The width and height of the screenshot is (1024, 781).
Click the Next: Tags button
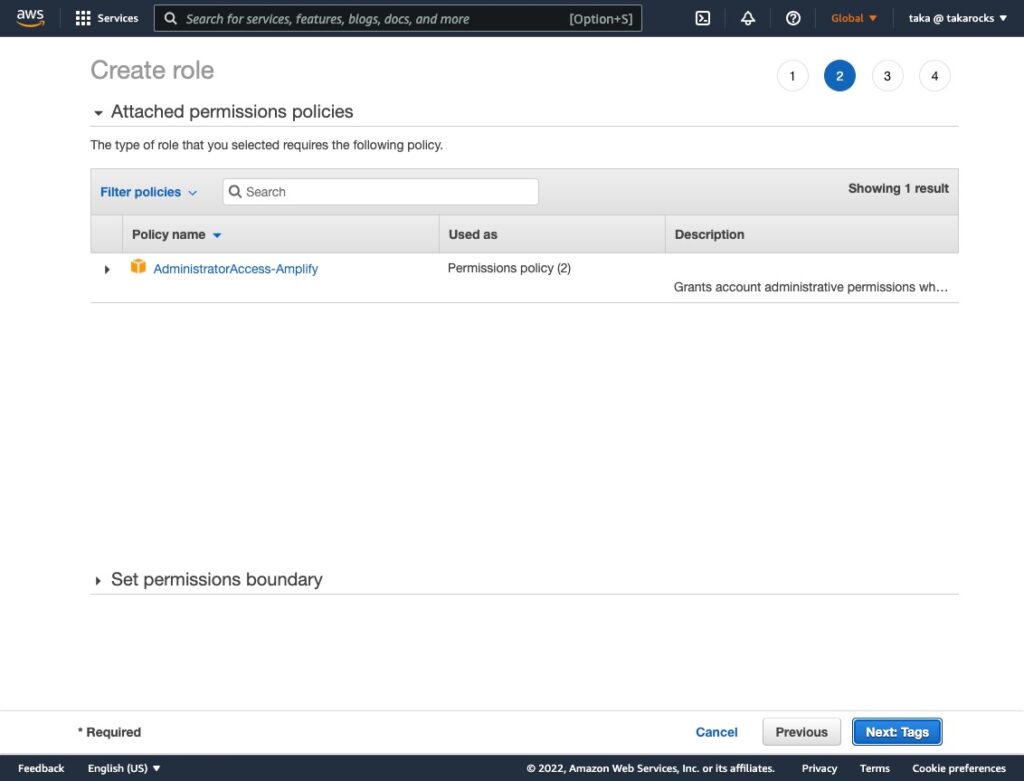click(x=897, y=732)
